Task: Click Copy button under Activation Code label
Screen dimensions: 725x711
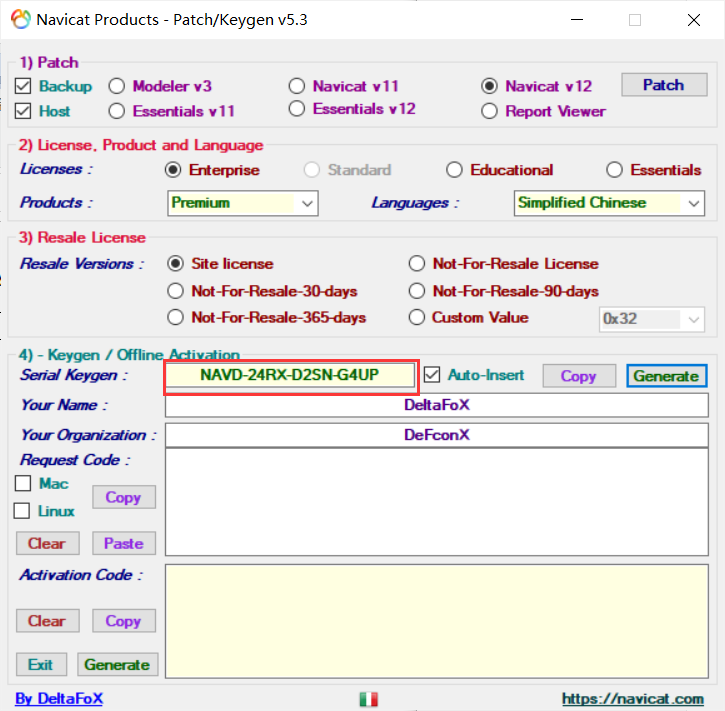Action: (123, 620)
